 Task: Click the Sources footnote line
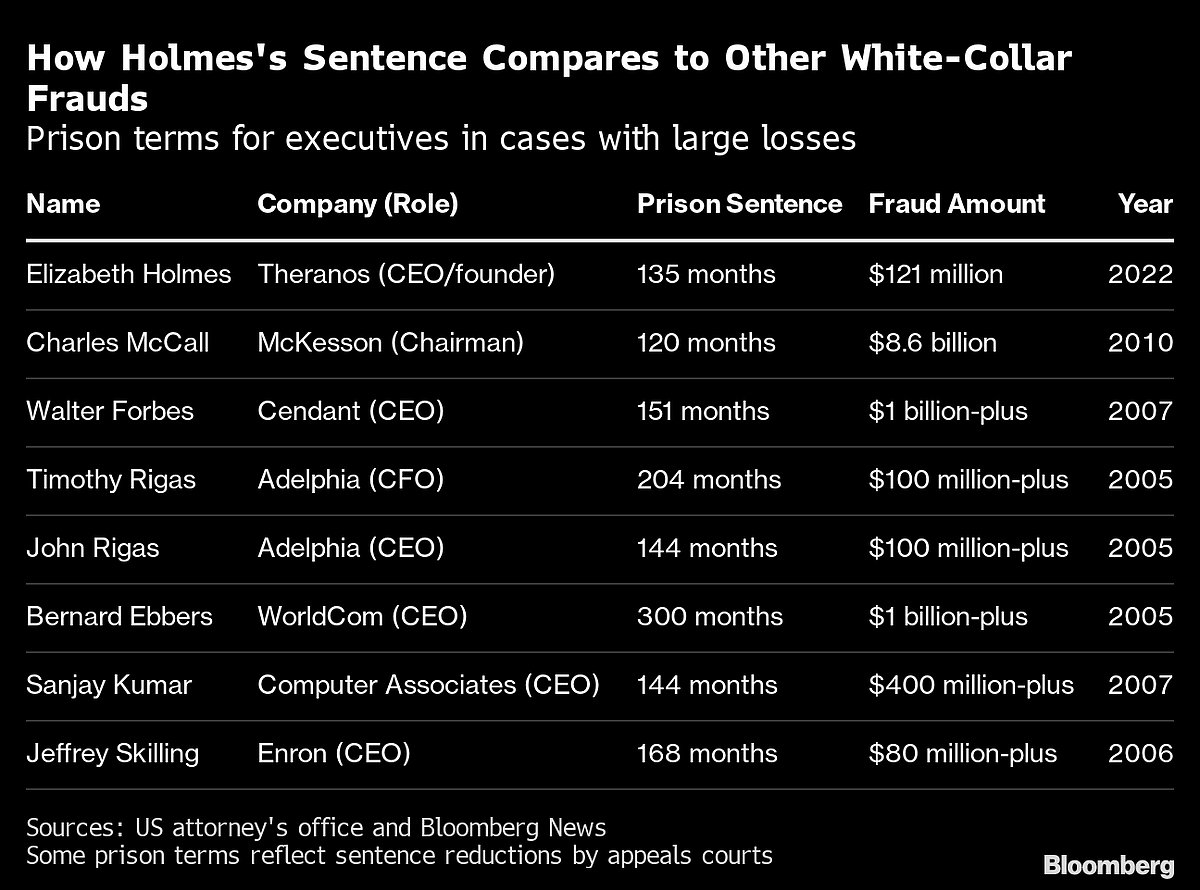(x=316, y=828)
